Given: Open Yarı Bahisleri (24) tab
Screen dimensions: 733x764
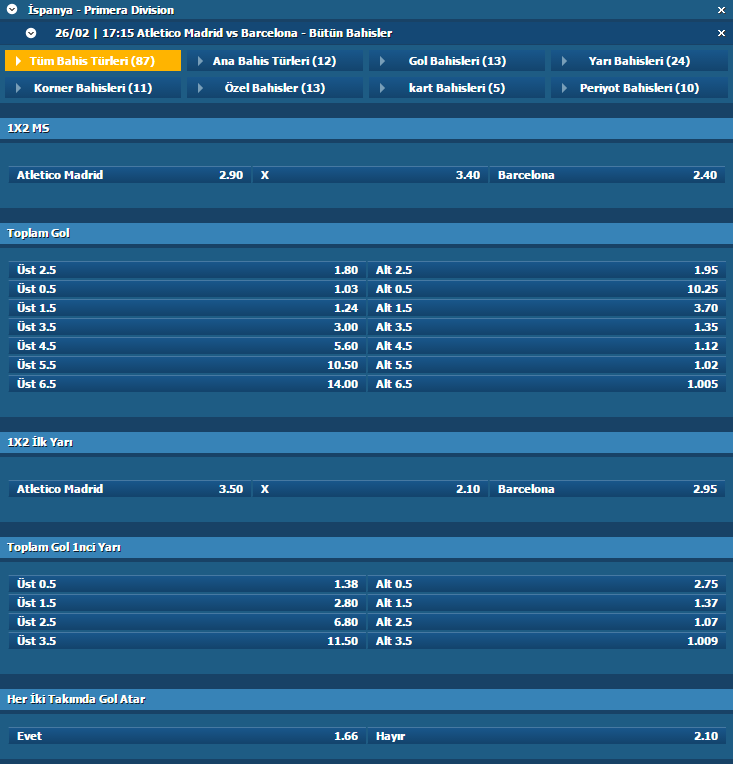Looking at the screenshot, I should 639,60.
